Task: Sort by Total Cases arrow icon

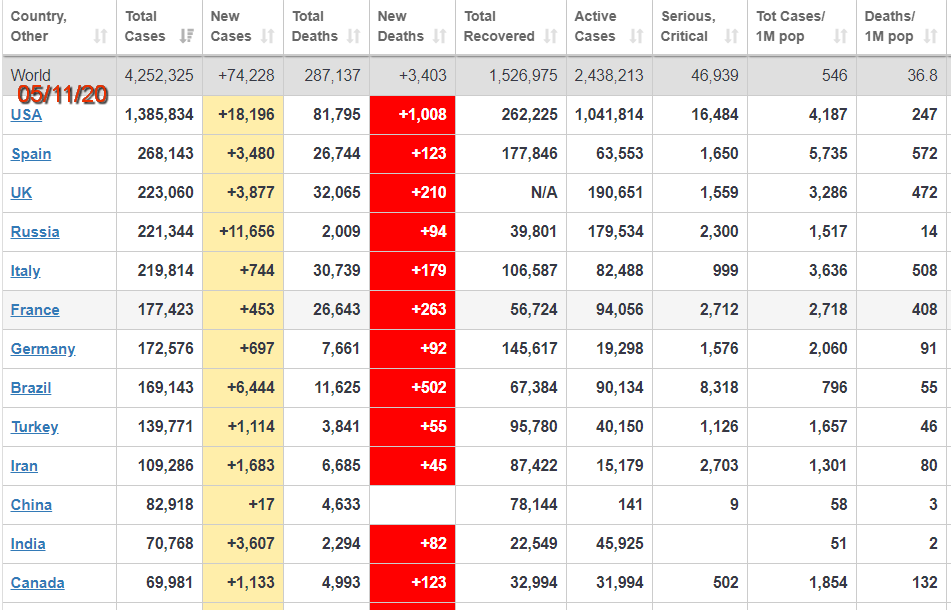Action: click(186, 36)
